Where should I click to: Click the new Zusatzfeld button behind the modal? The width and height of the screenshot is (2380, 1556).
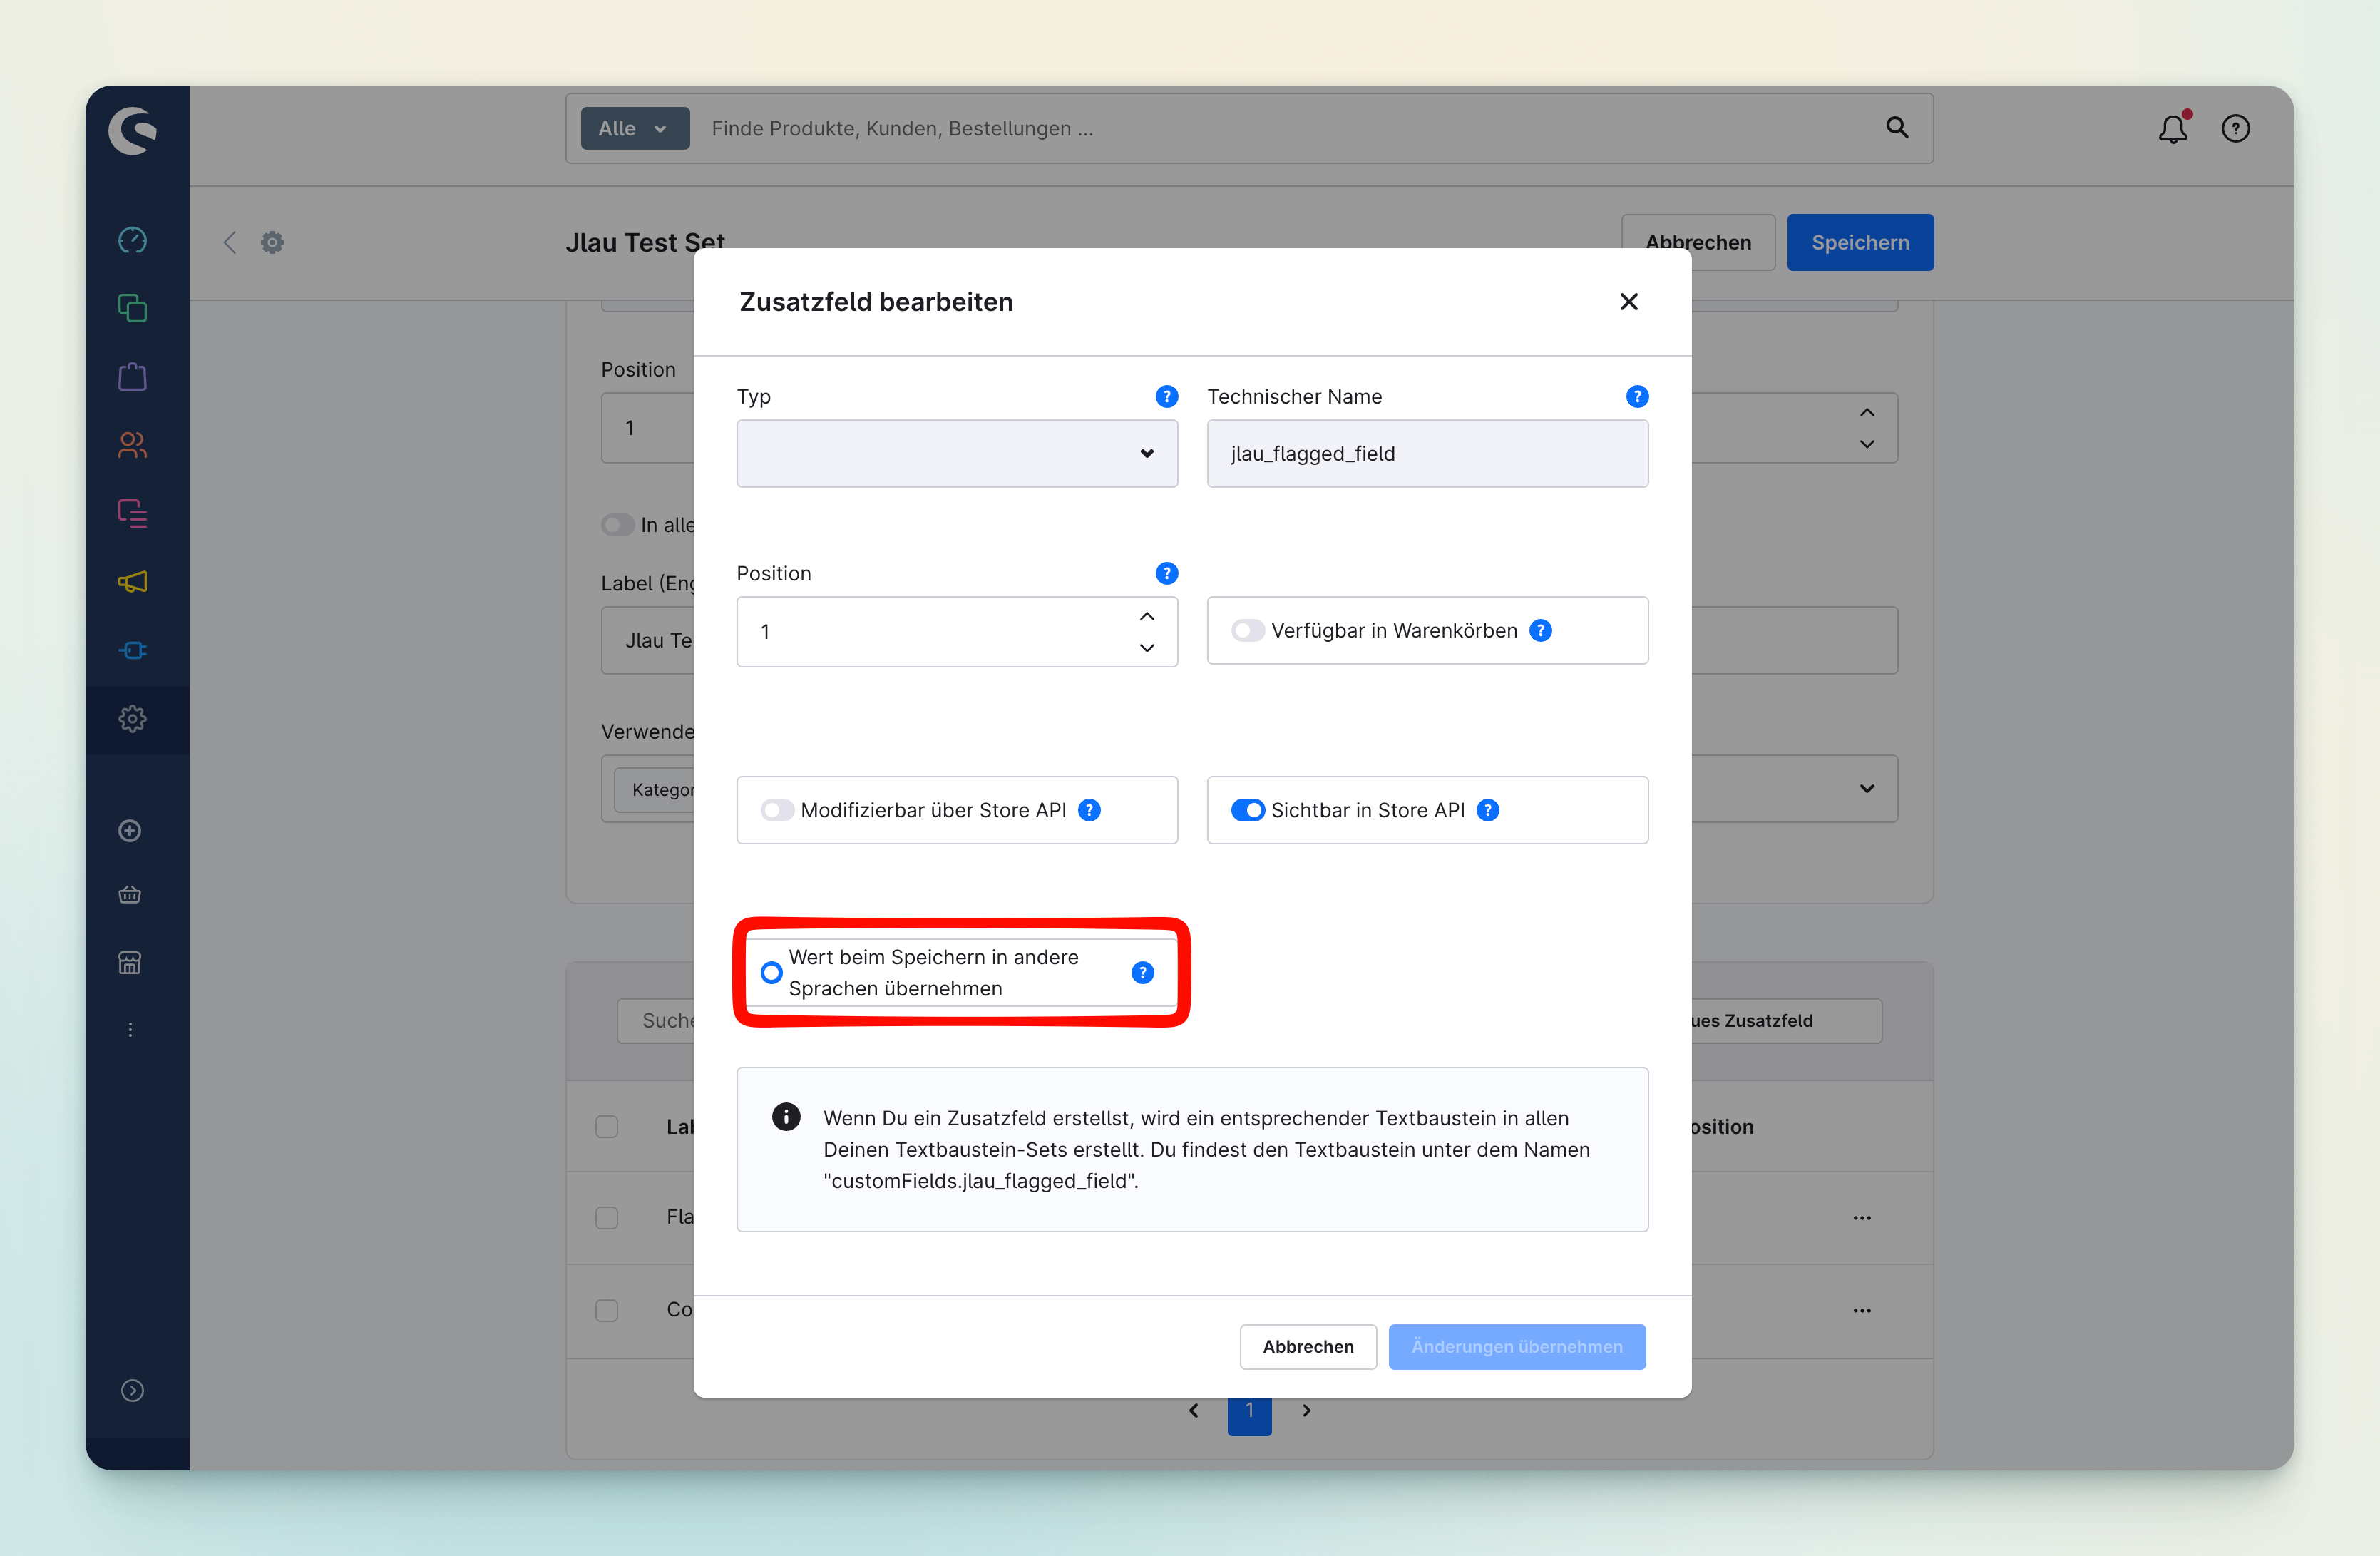[1787, 1021]
